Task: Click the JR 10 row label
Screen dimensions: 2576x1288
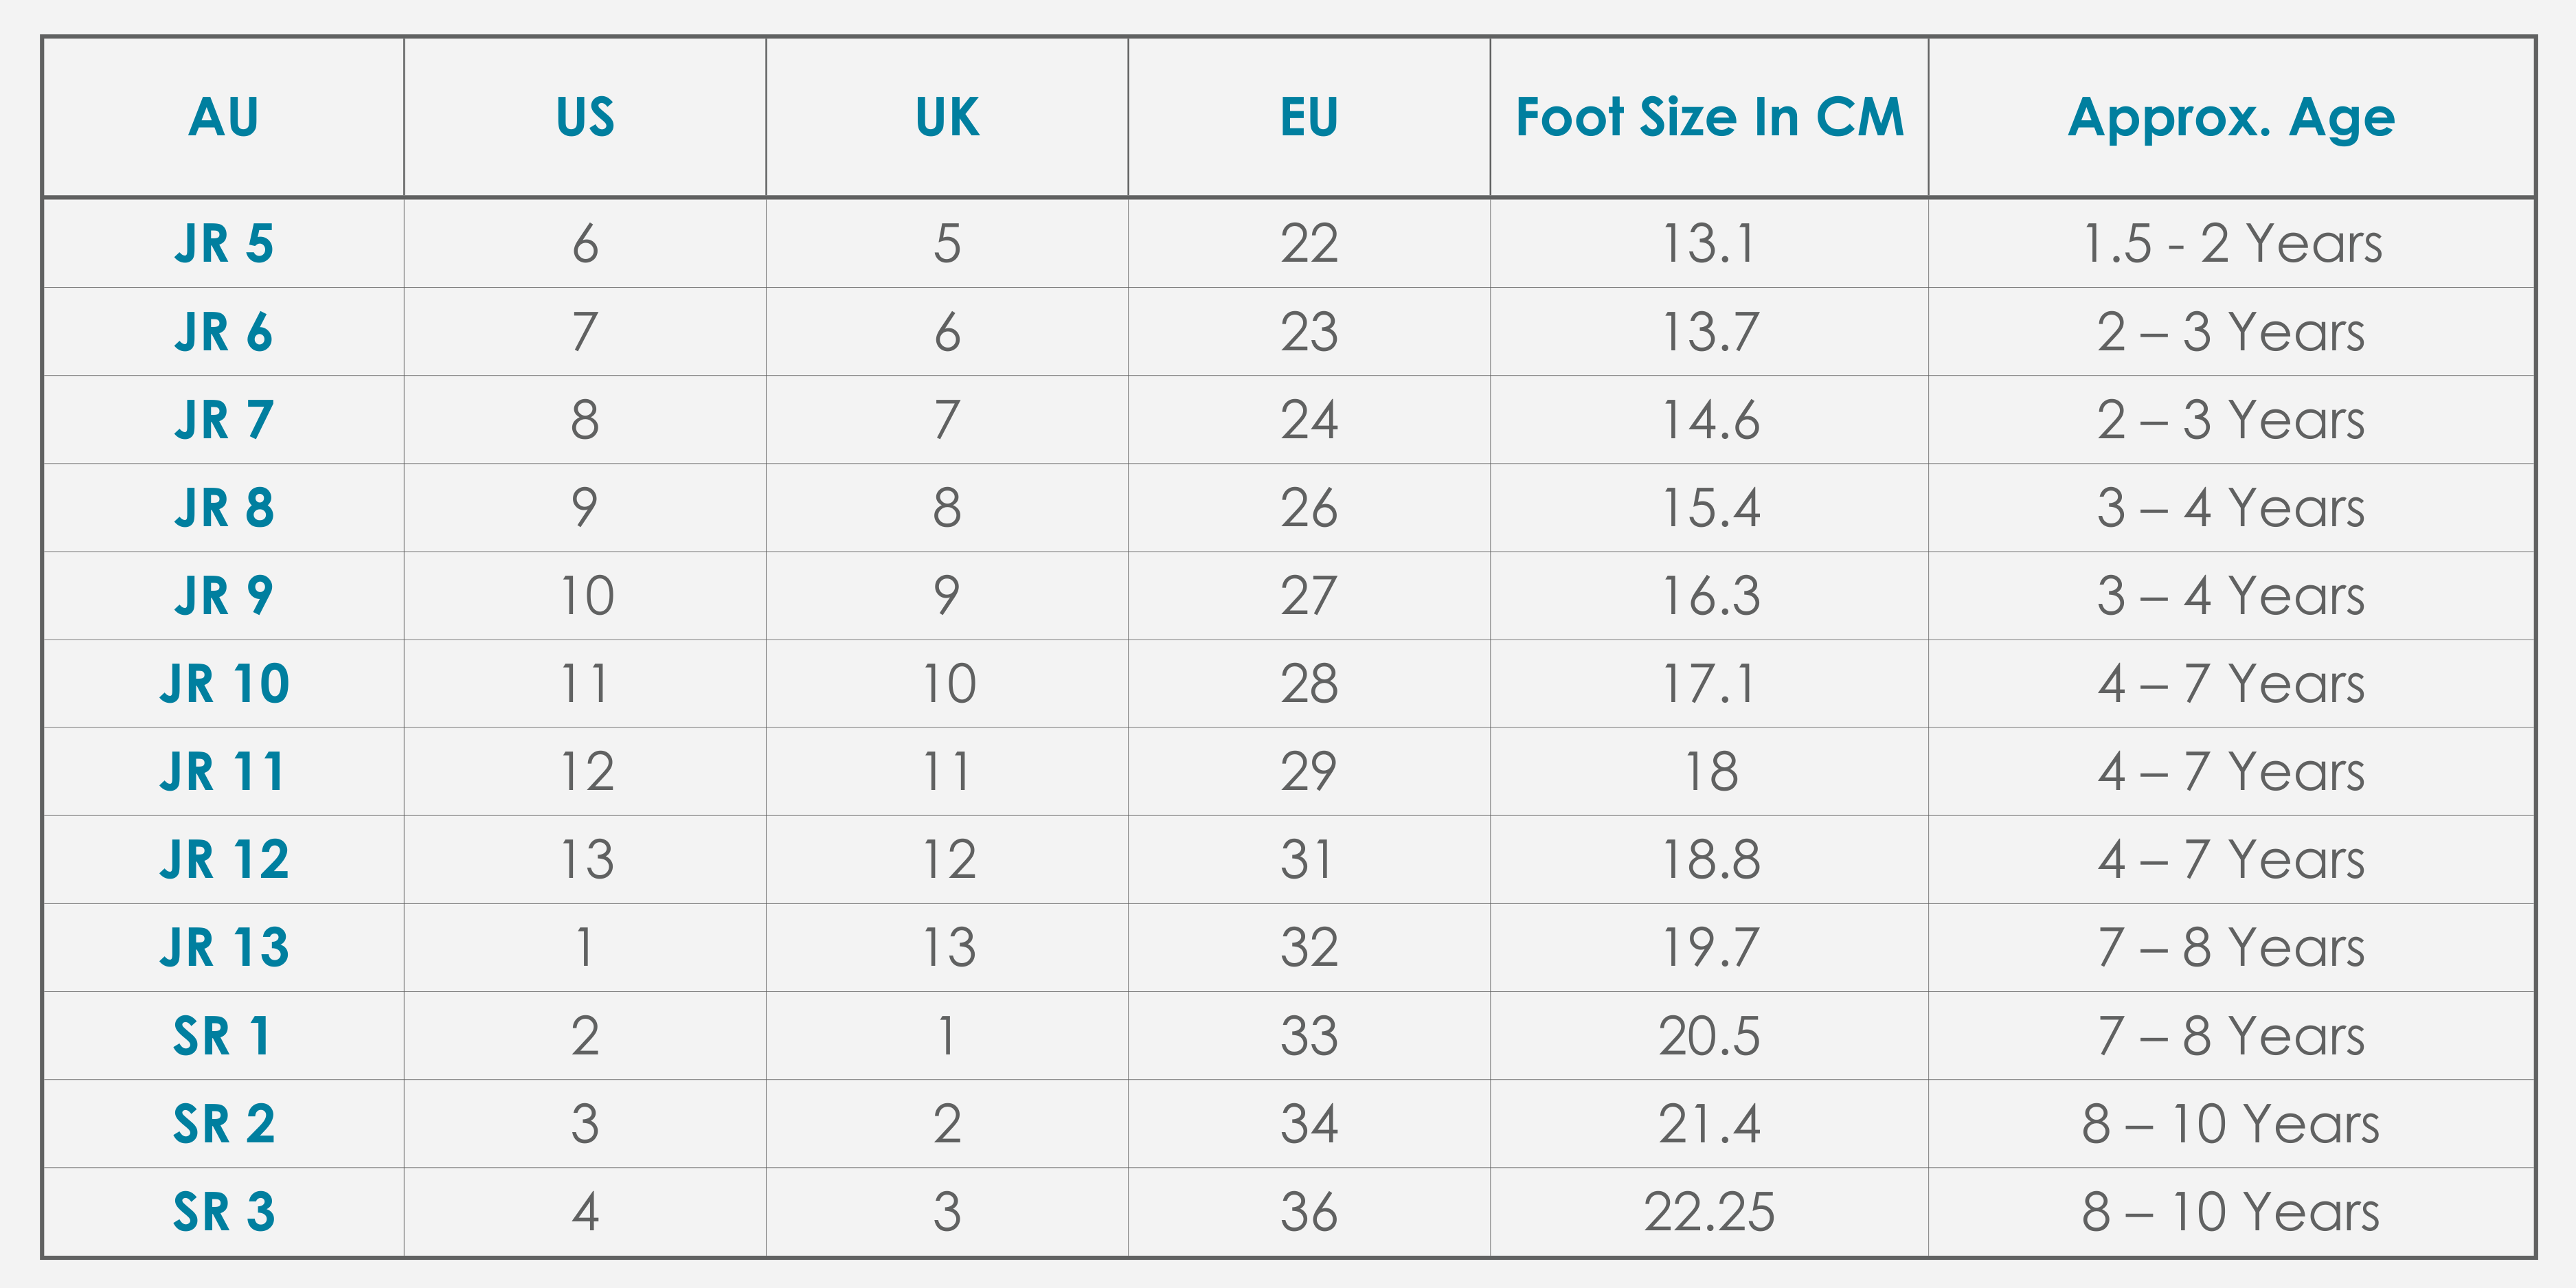Action: tap(223, 684)
